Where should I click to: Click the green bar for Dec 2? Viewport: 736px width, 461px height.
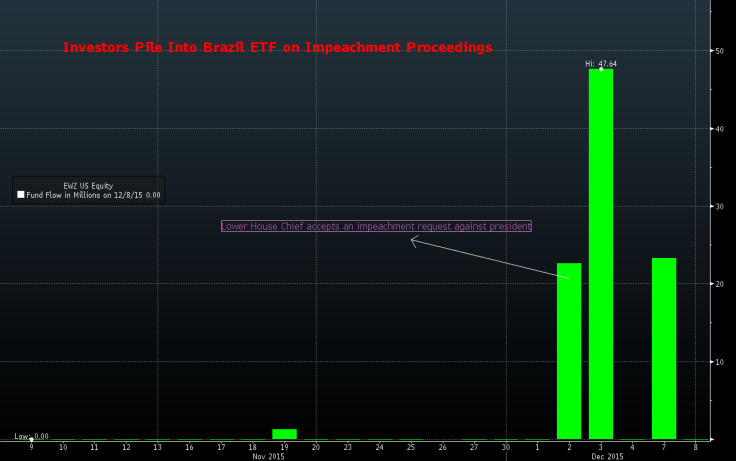pos(569,350)
